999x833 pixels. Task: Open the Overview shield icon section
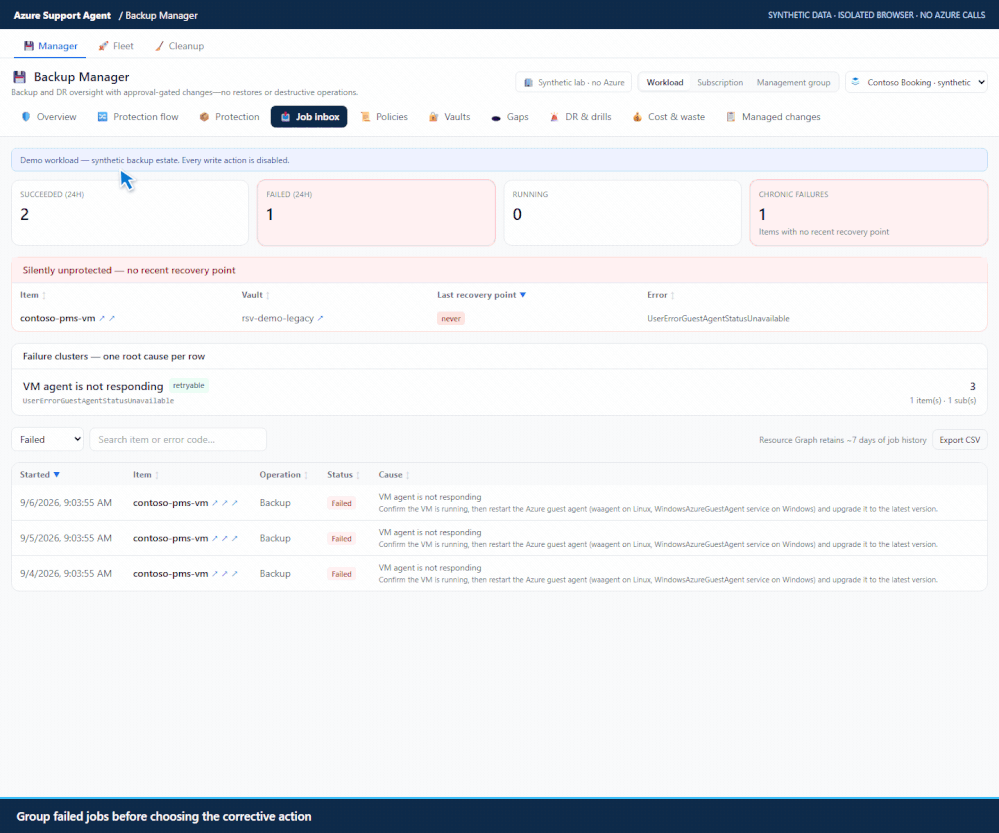[x=49, y=117]
